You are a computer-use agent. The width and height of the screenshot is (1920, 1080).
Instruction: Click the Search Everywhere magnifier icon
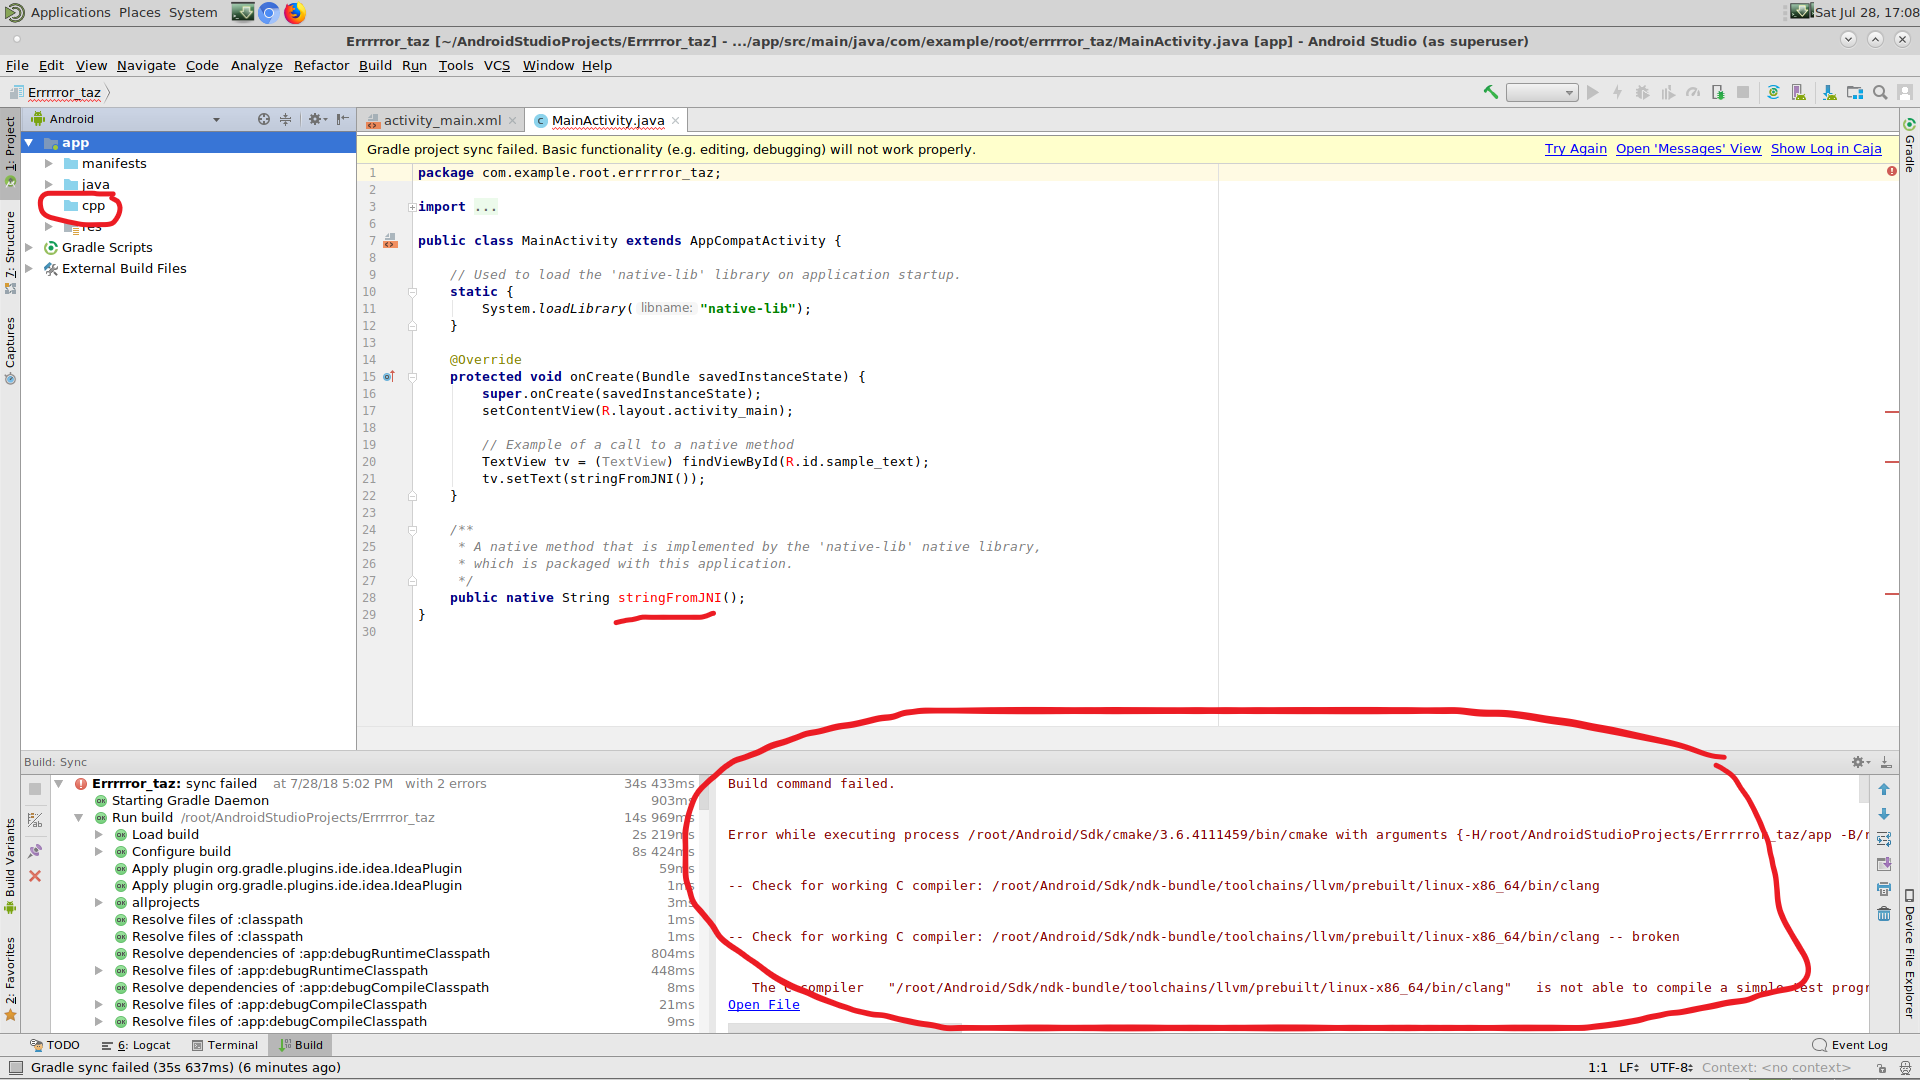(x=1880, y=92)
